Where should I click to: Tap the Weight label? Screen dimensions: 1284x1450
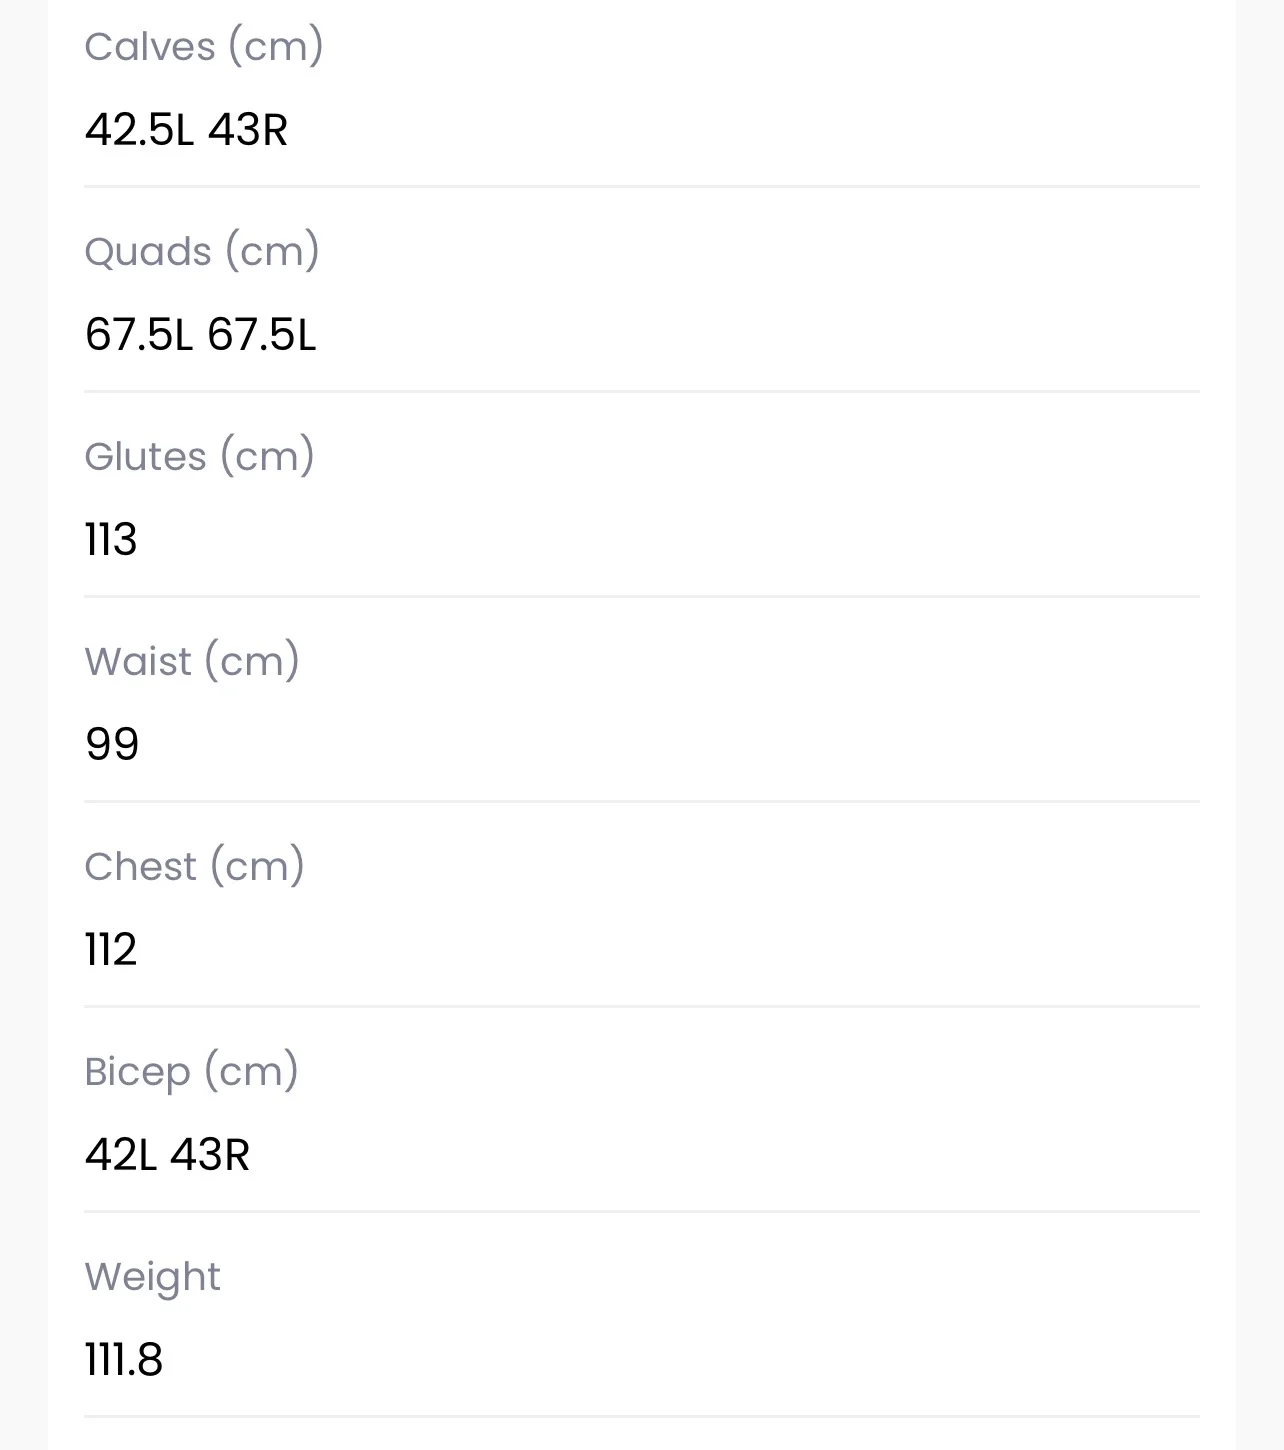click(x=152, y=1277)
